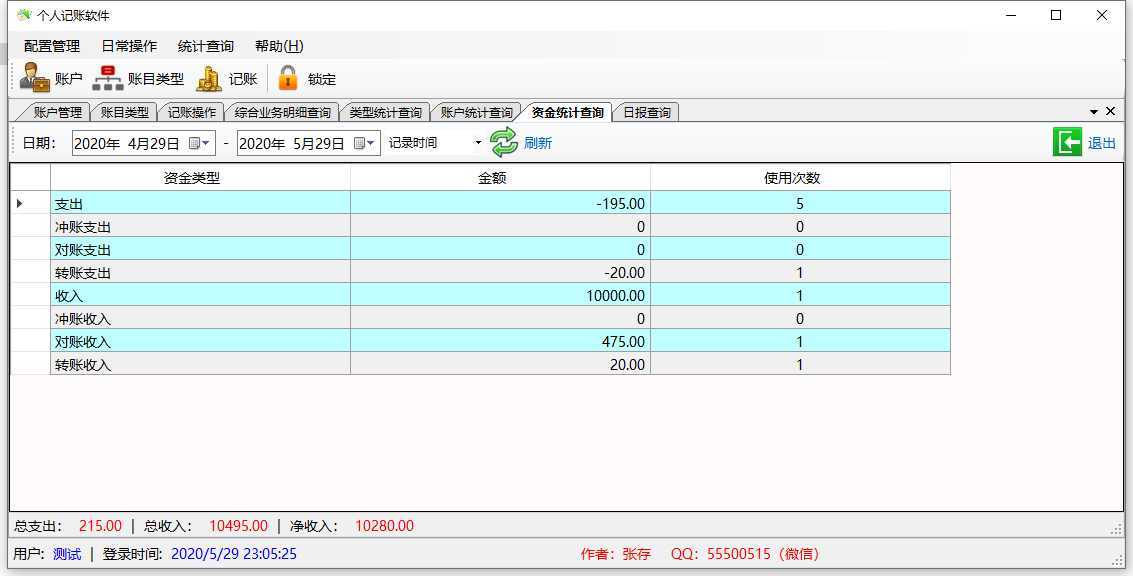
Task: Select the 转账支出 row cell
Action: coord(200,272)
